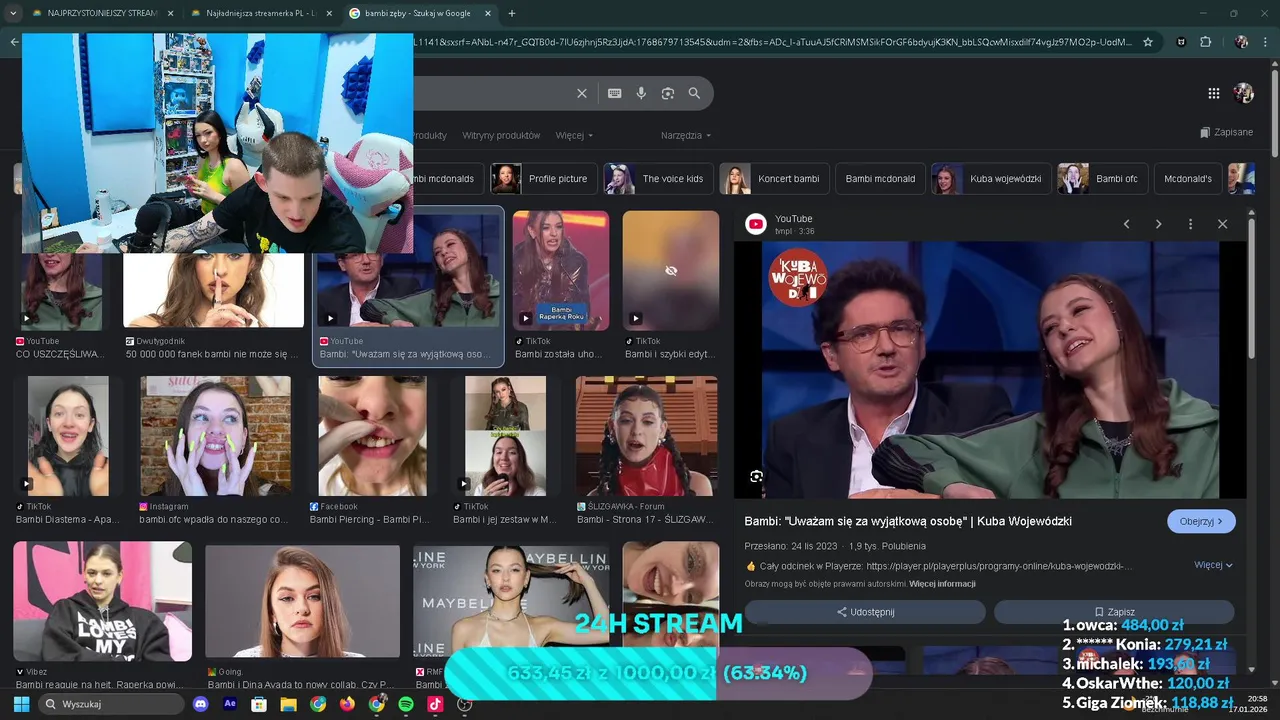Open Microsoft Store from taskbar
This screenshot has width=1280, height=720.
click(259, 704)
